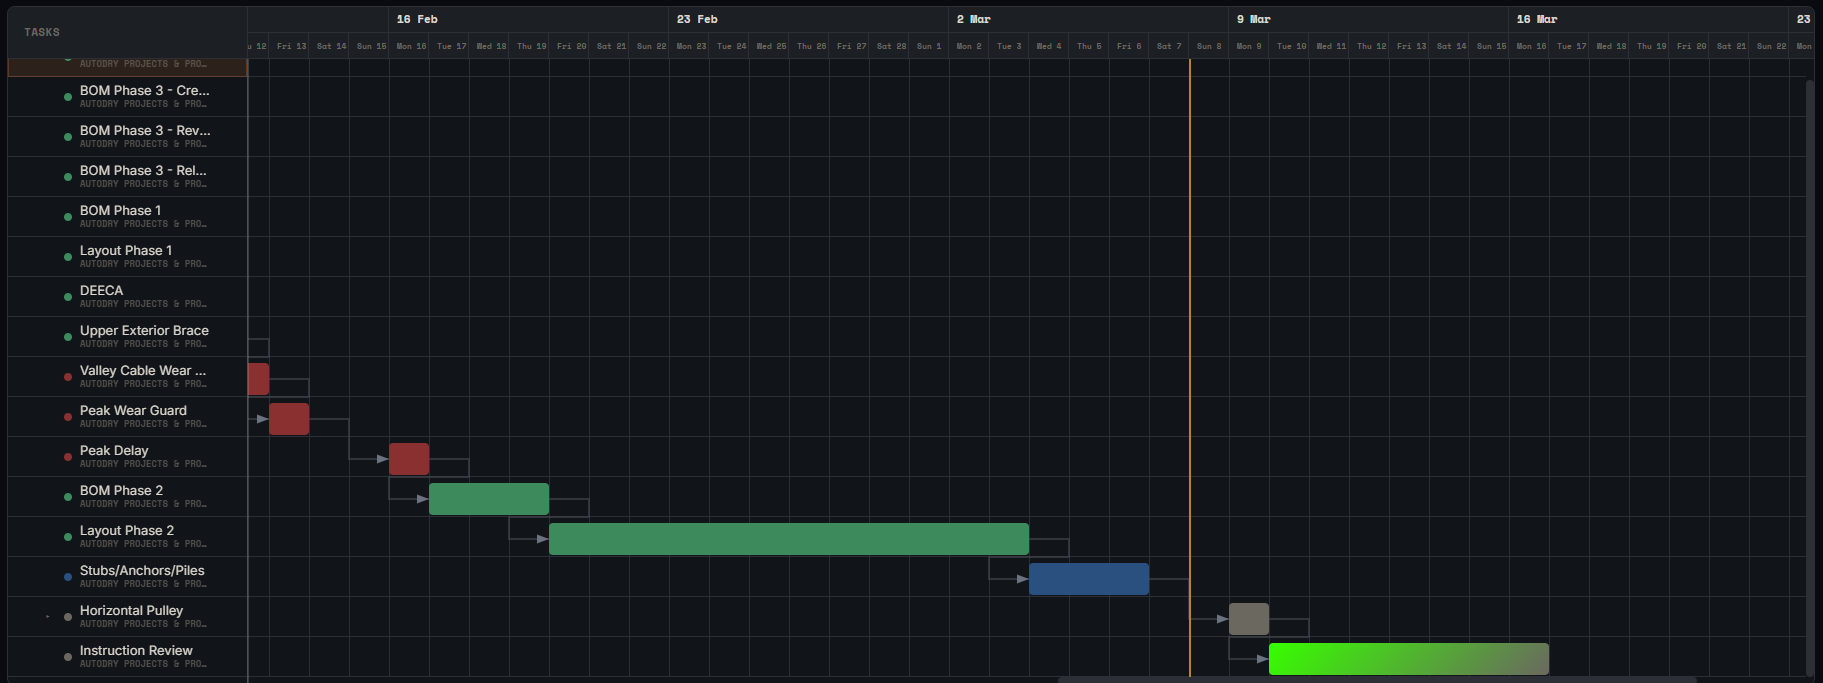Click the horizontal scrollbar at the chart bottom
Screen dimensions: 1823x683
[x=1376, y=679]
